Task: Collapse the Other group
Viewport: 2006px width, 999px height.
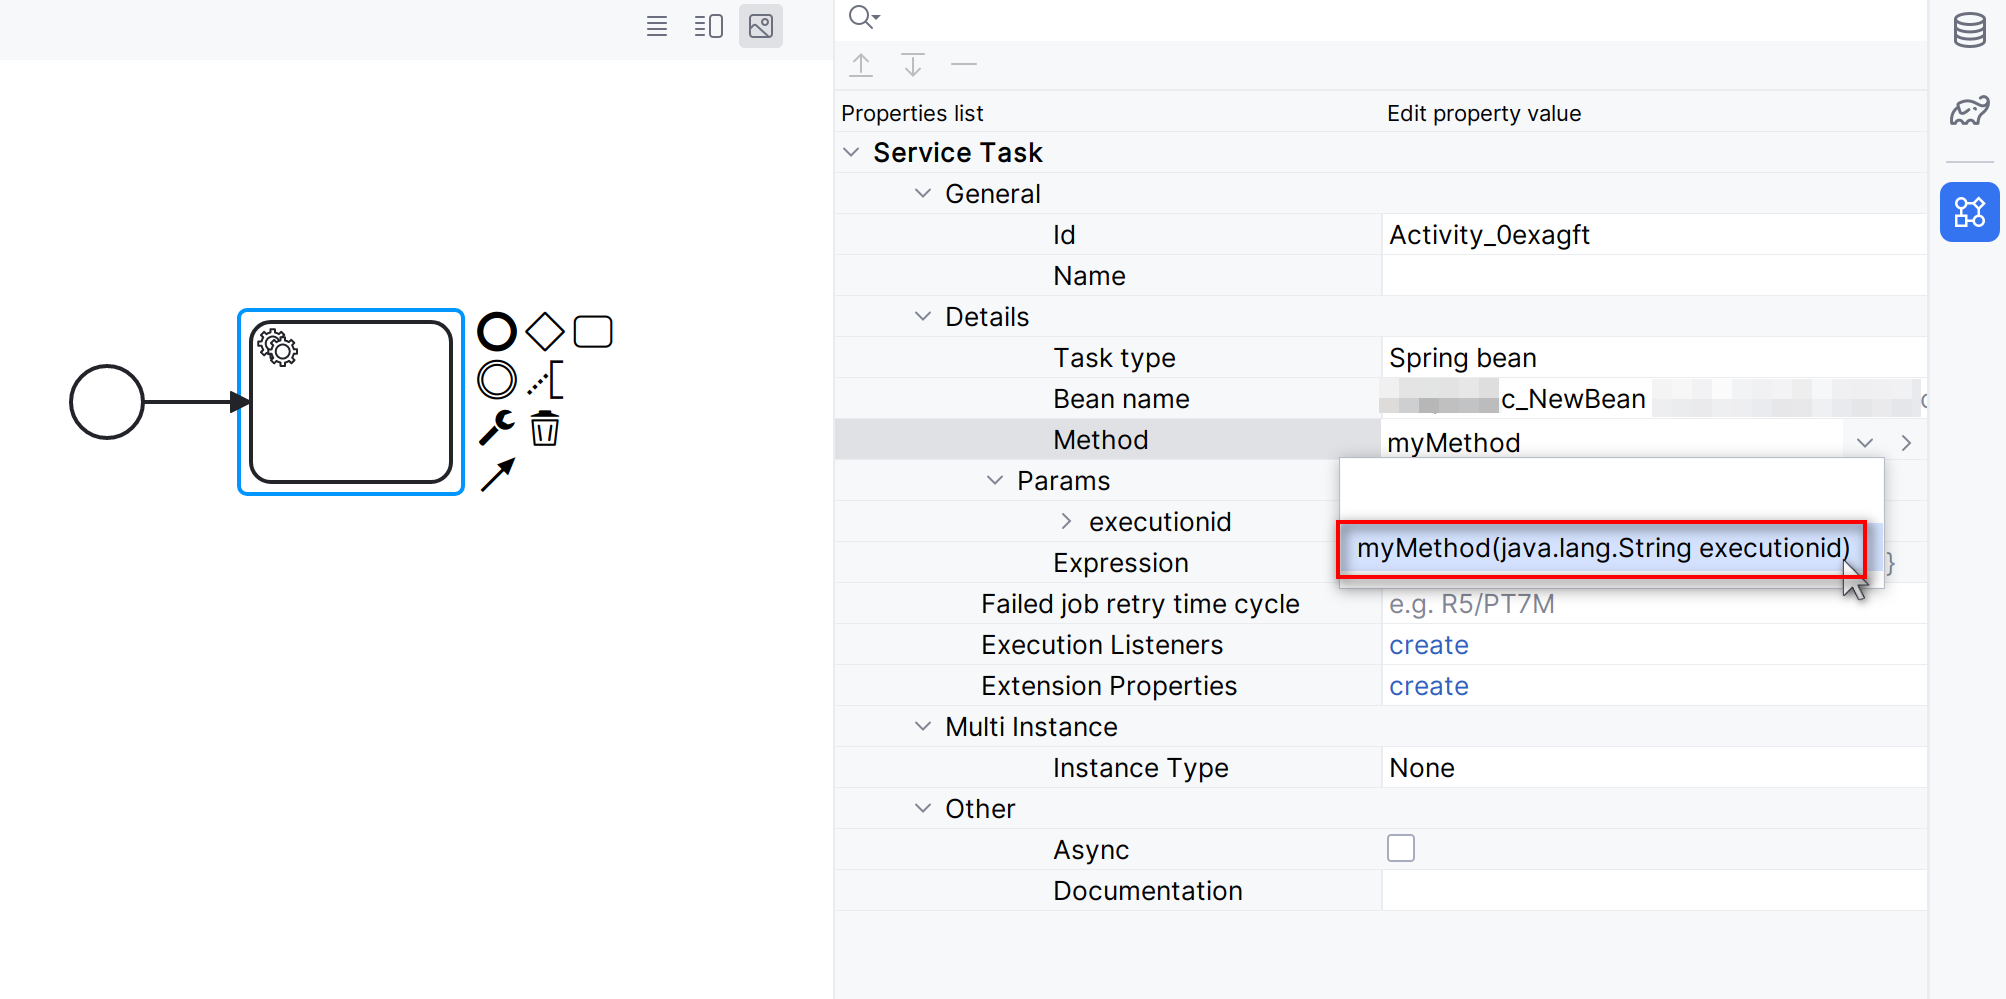Action: 923,808
